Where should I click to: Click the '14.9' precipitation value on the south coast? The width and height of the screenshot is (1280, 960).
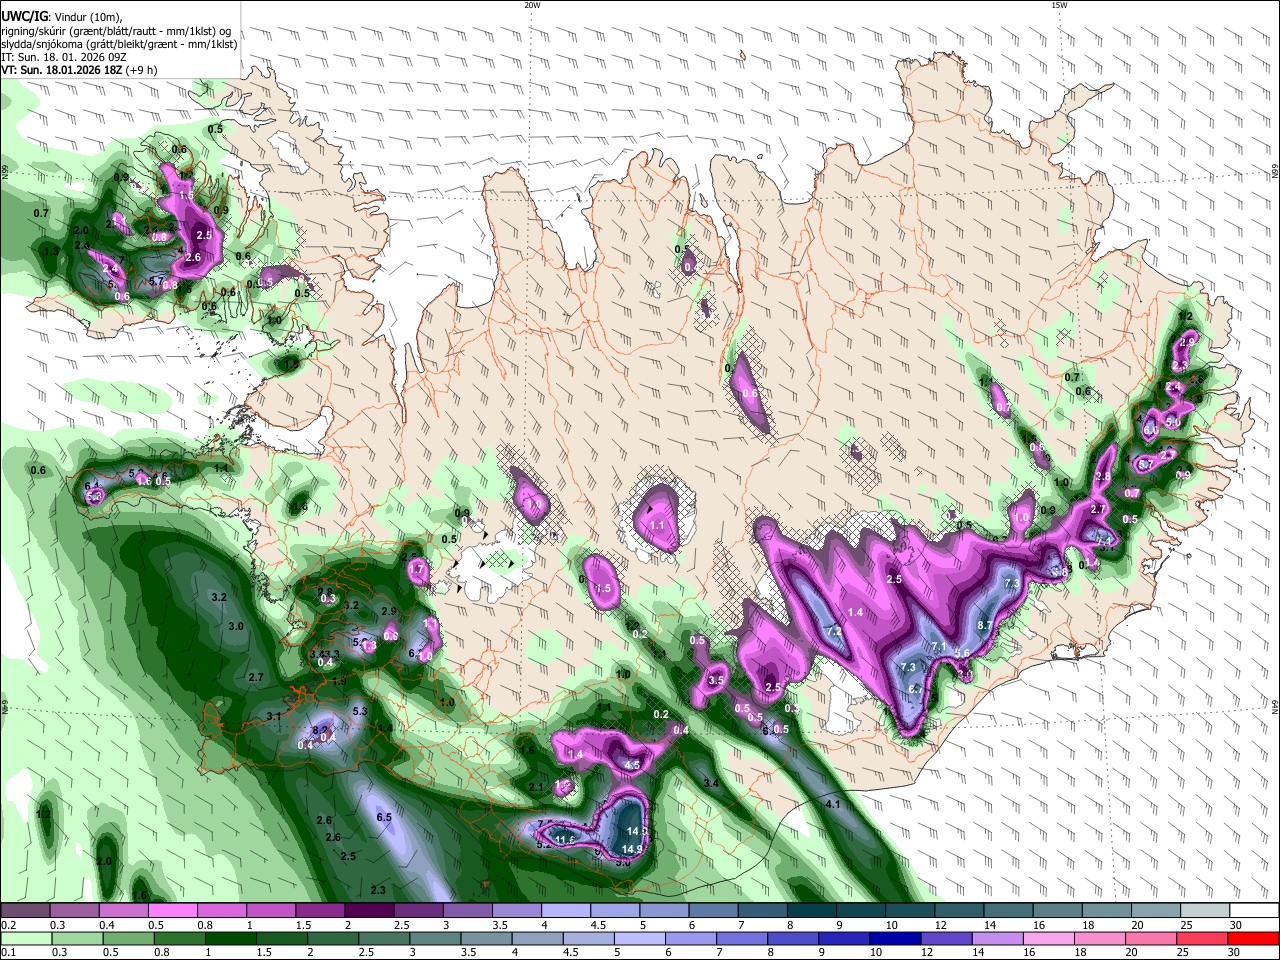632,849
